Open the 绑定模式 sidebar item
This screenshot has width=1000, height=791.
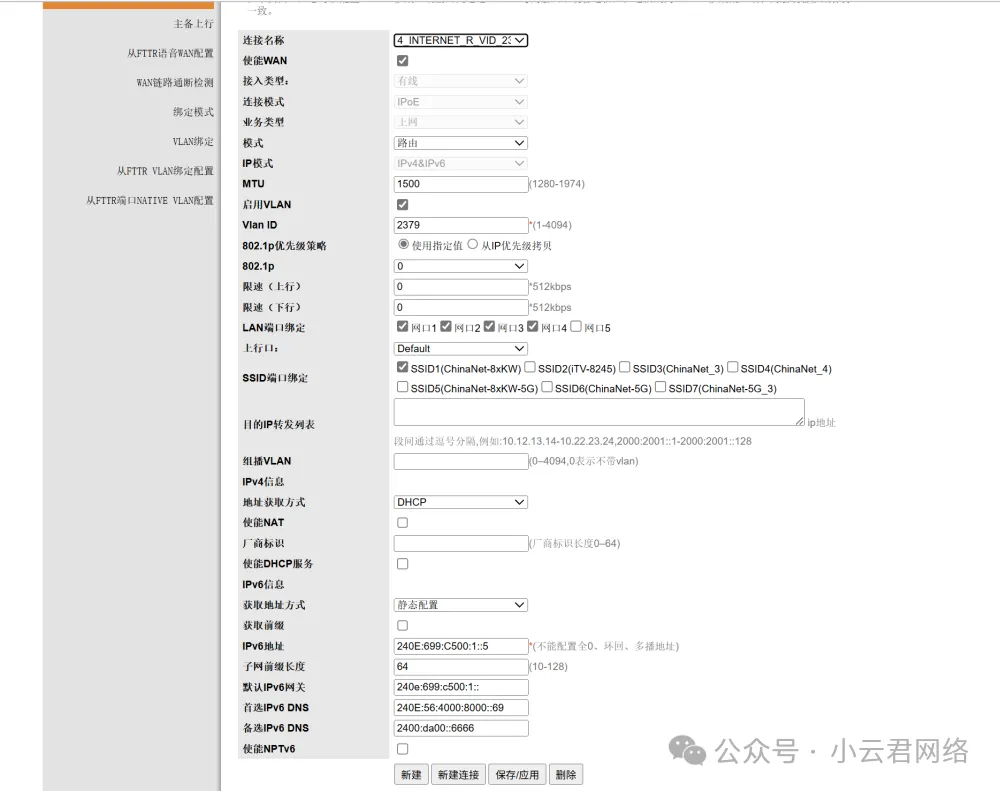pos(193,112)
